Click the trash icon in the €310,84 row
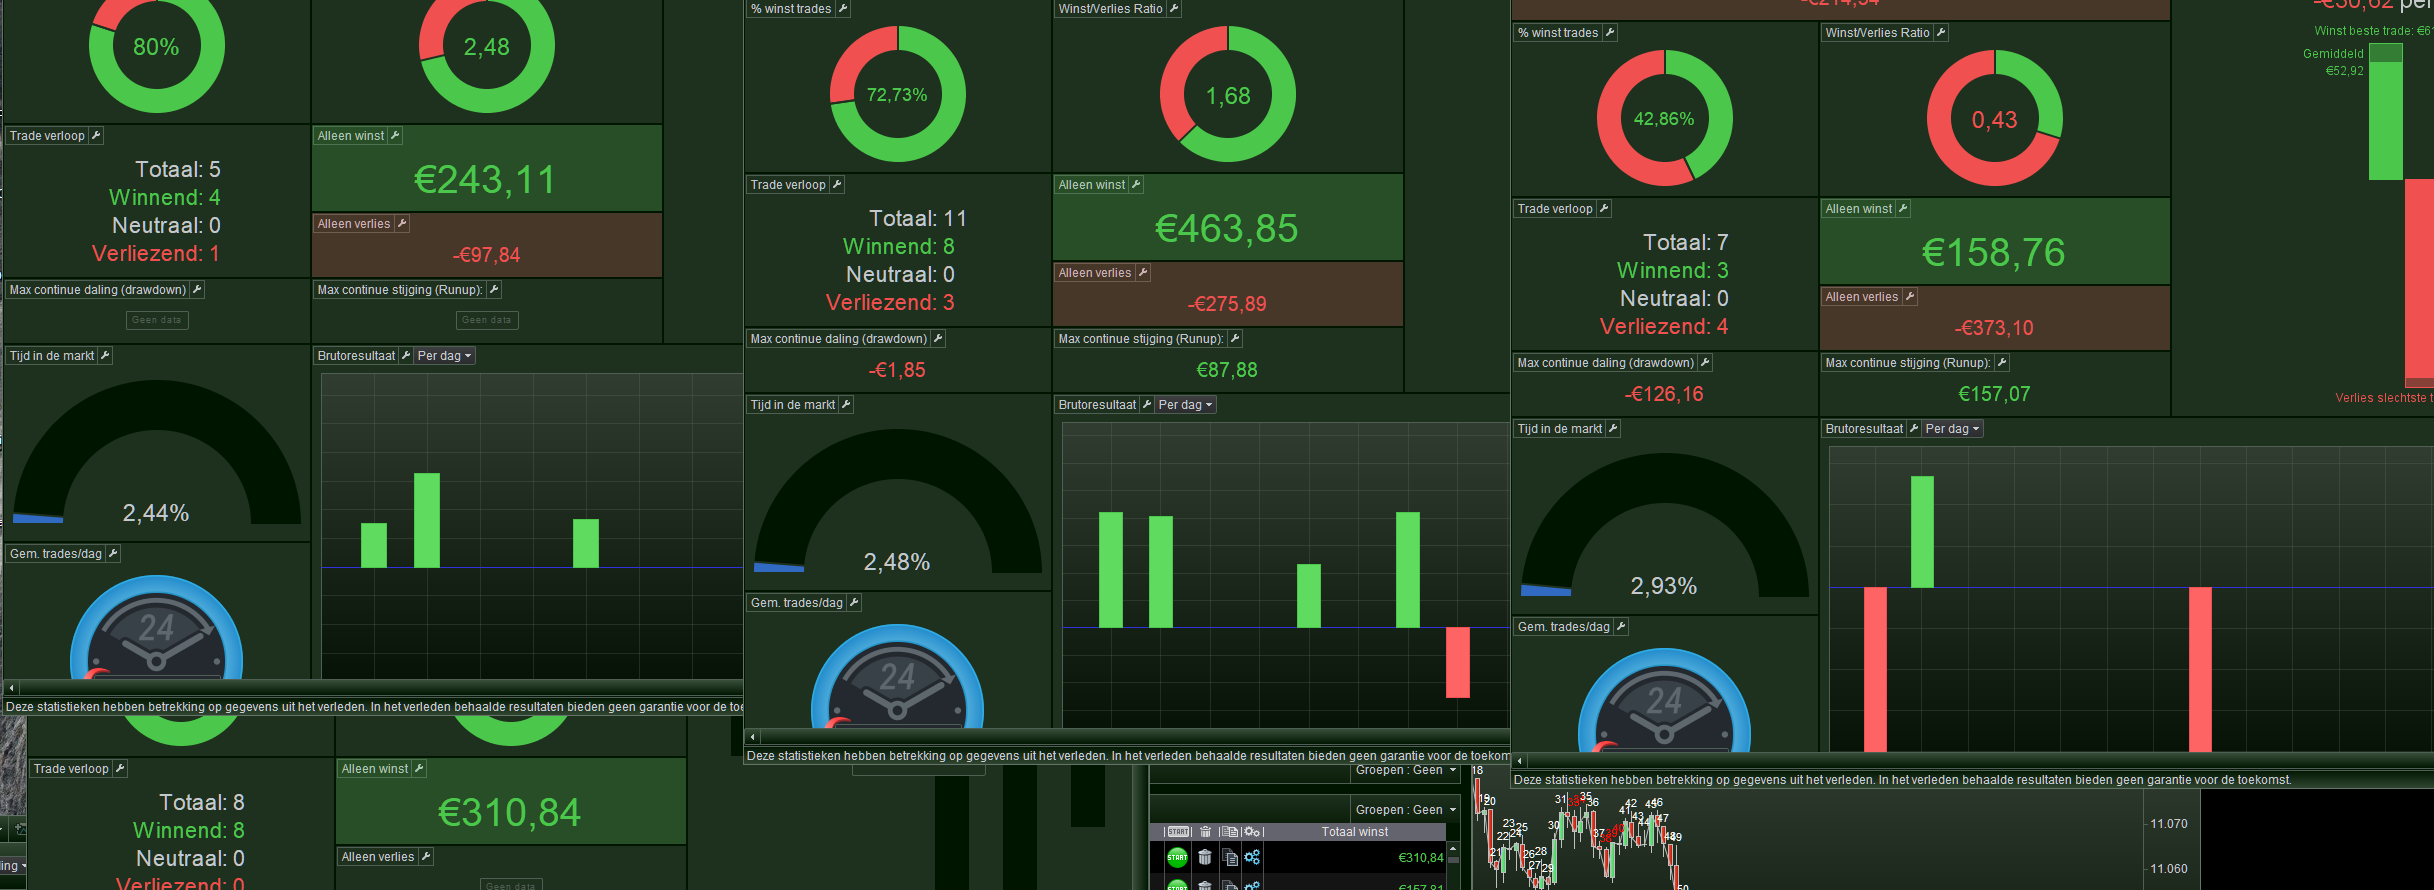 coord(1205,857)
